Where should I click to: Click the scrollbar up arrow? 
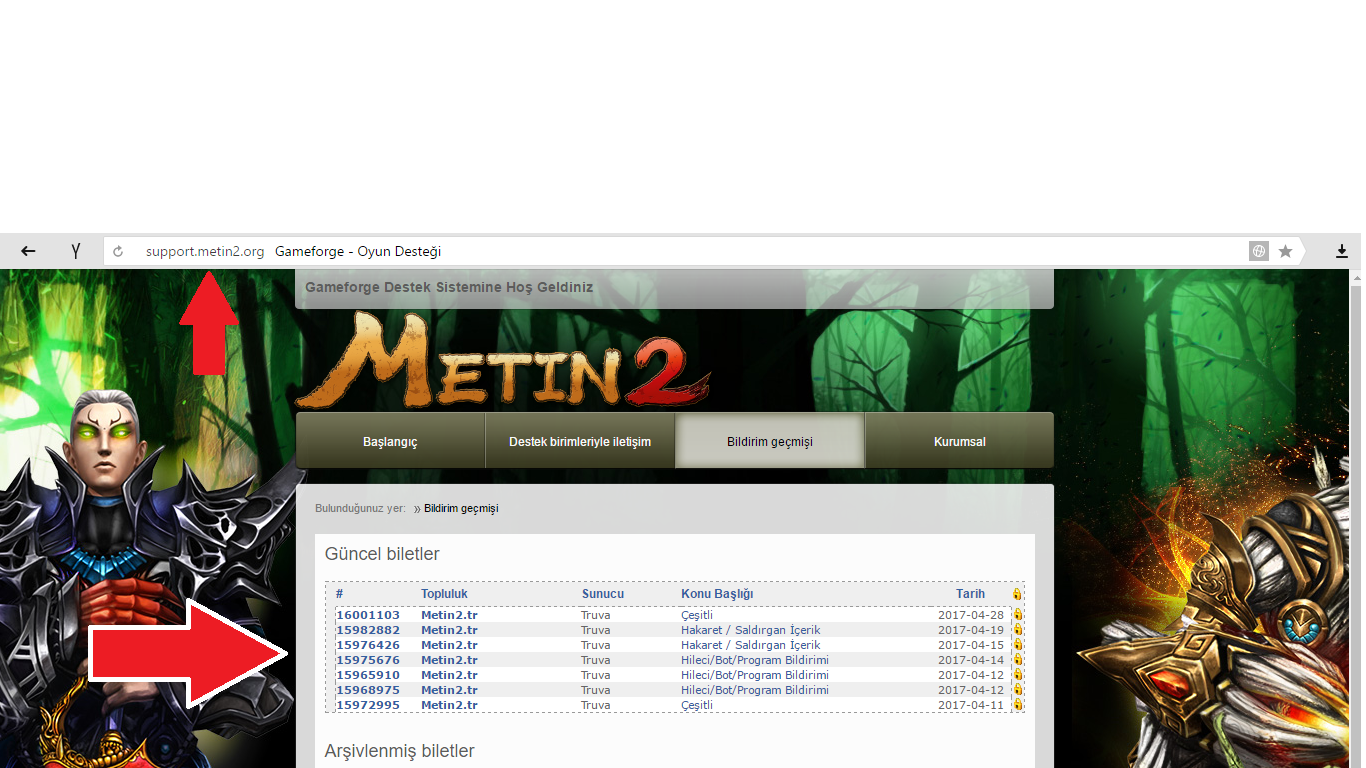pos(1355,276)
